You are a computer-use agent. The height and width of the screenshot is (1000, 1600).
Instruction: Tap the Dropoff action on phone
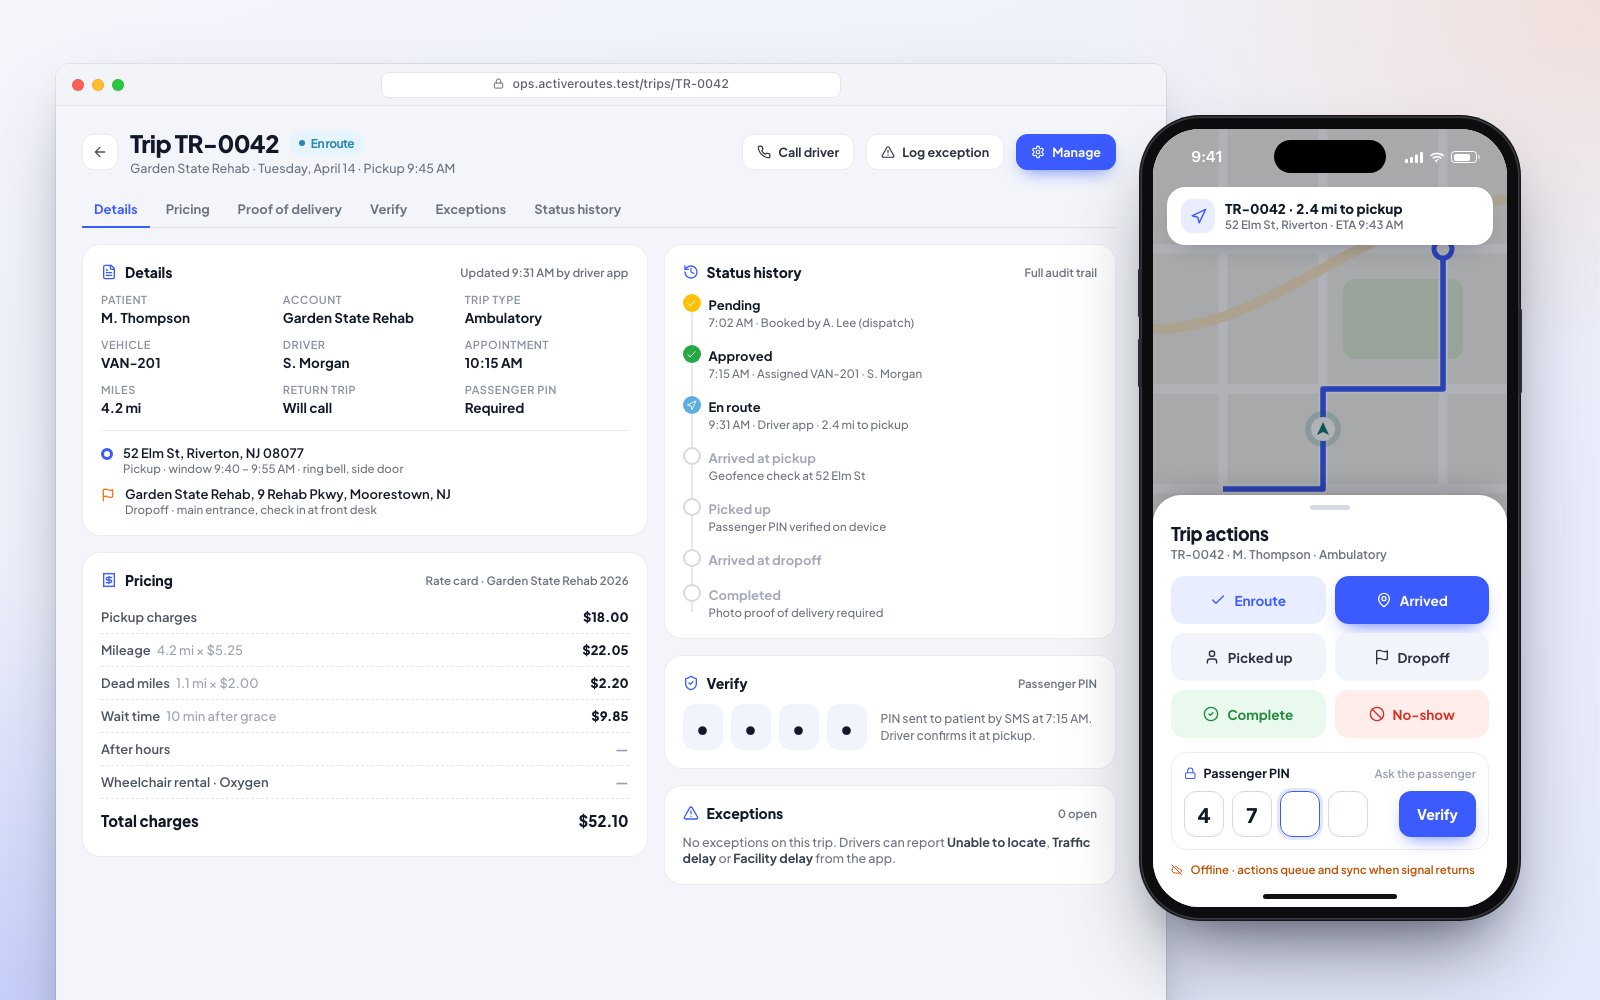1412,657
